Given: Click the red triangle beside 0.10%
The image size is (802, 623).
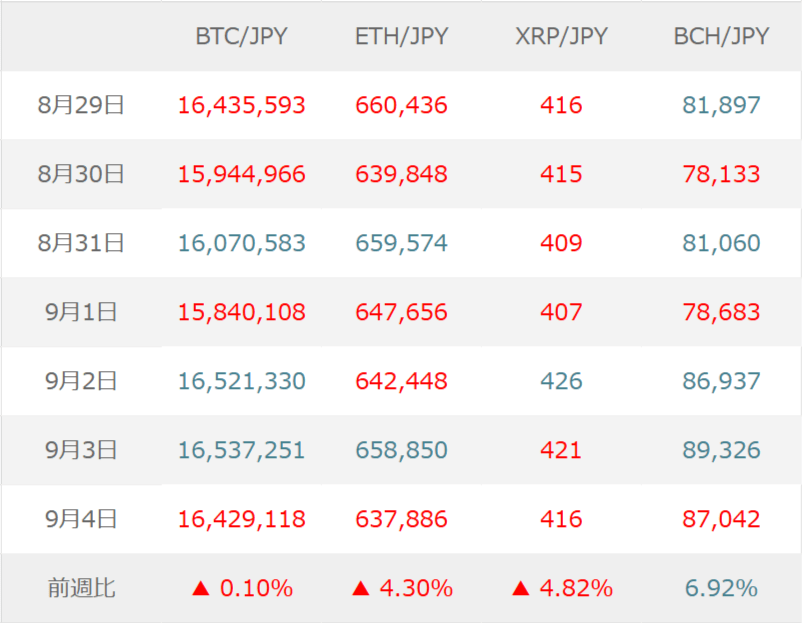Looking at the screenshot, I should pos(200,589).
